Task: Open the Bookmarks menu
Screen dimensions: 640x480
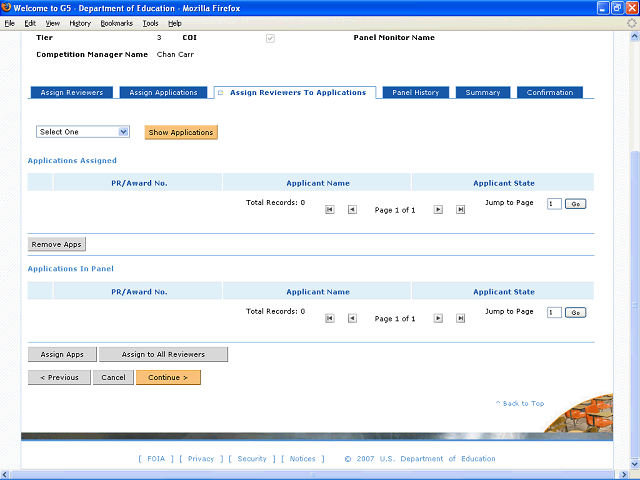Action: pos(117,23)
